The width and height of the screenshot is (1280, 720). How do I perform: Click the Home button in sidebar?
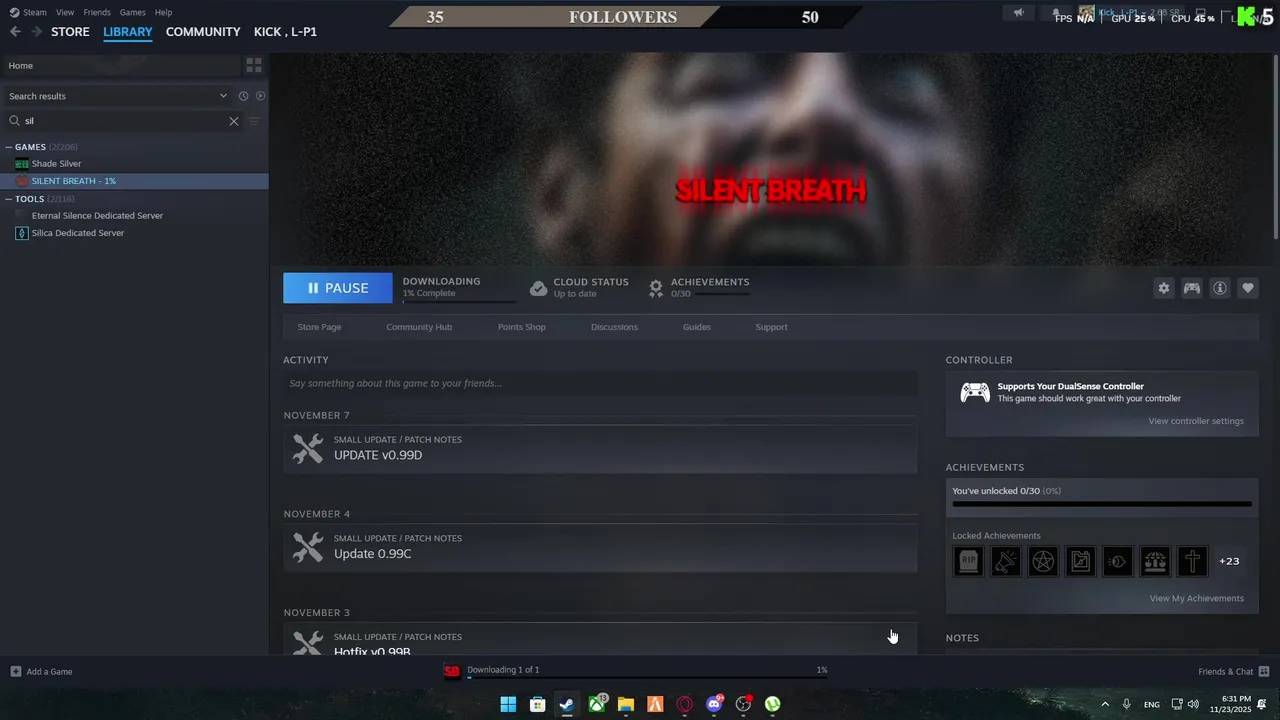point(120,65)
